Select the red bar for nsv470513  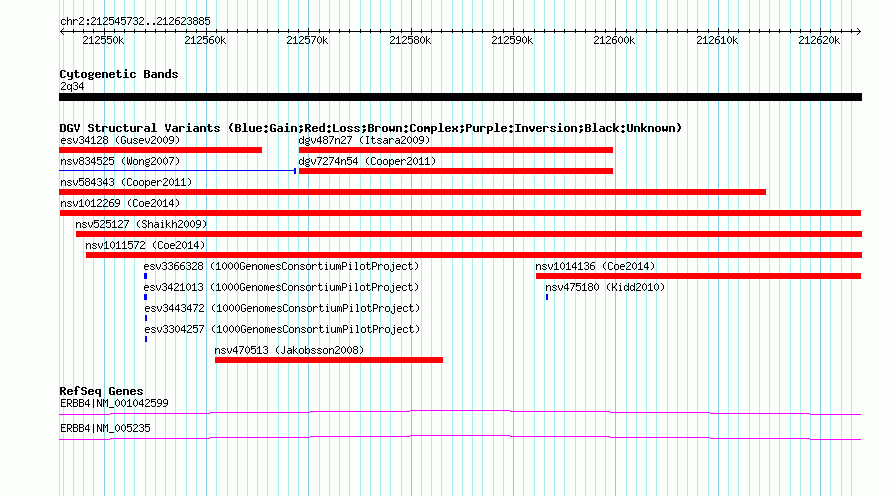coord(329,360)
